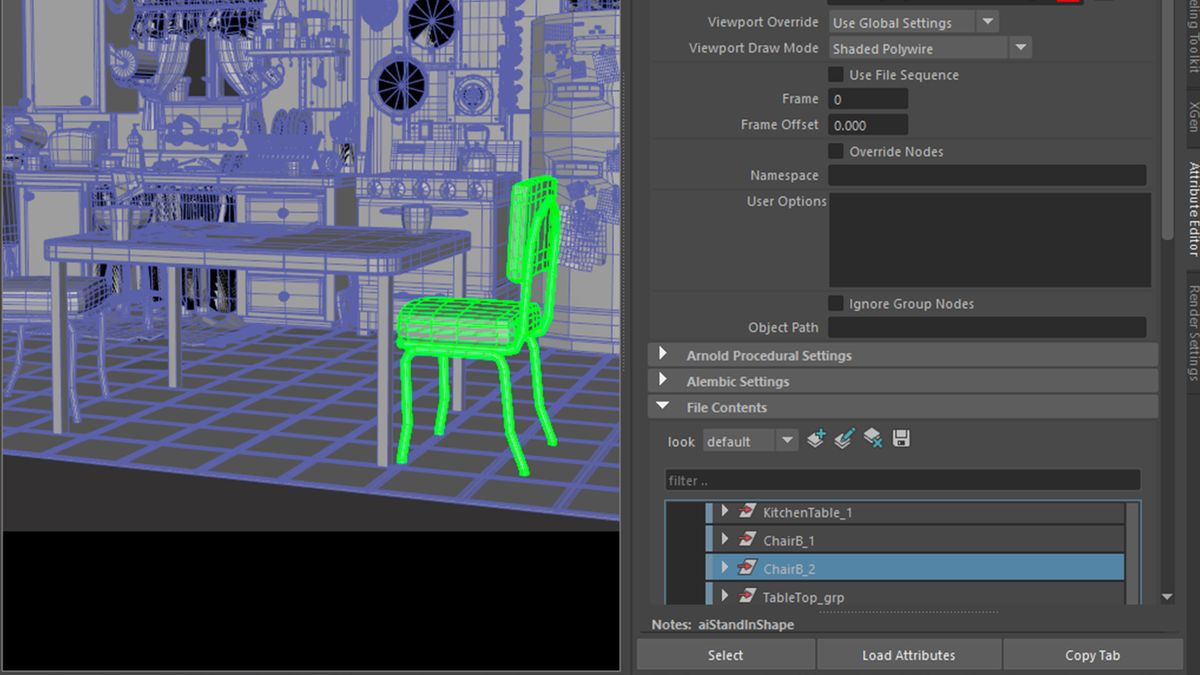This screenshot has width=1200, height=675.
Task: Click the User Options text area
Action: [990, 240]
